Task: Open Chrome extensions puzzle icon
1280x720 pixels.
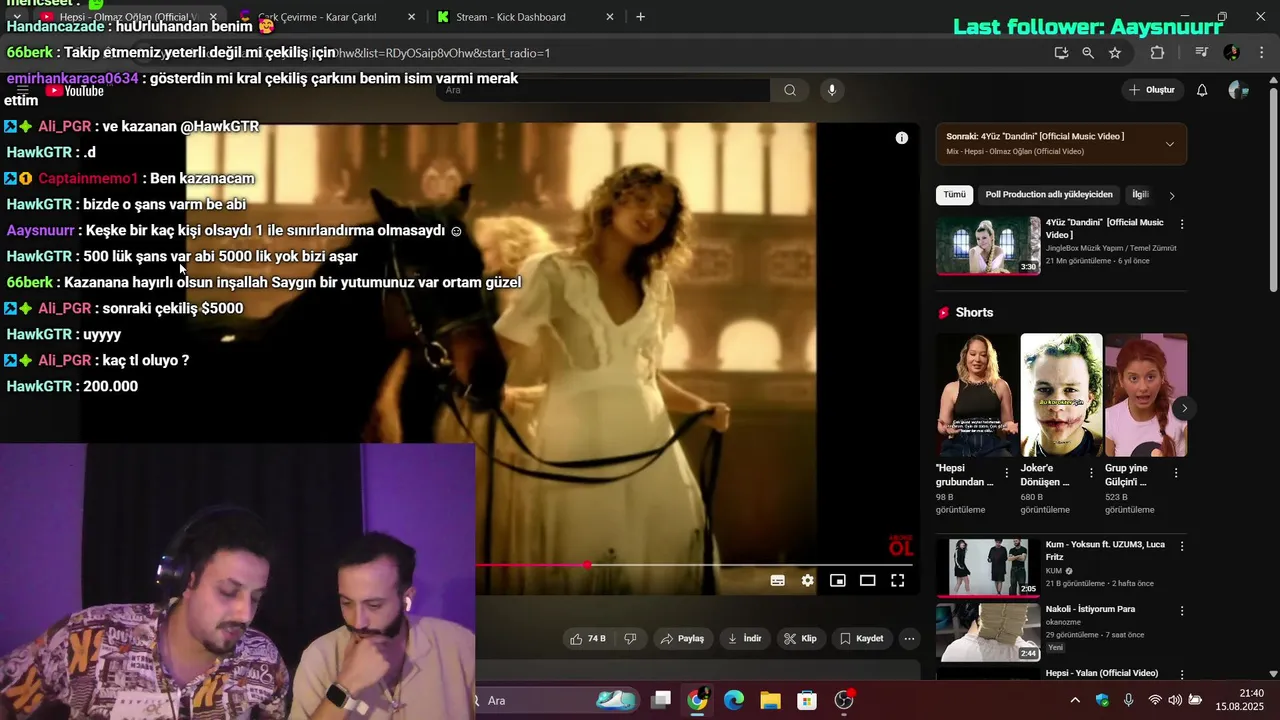Action: pyautogui.click(x=1157, y=53)
